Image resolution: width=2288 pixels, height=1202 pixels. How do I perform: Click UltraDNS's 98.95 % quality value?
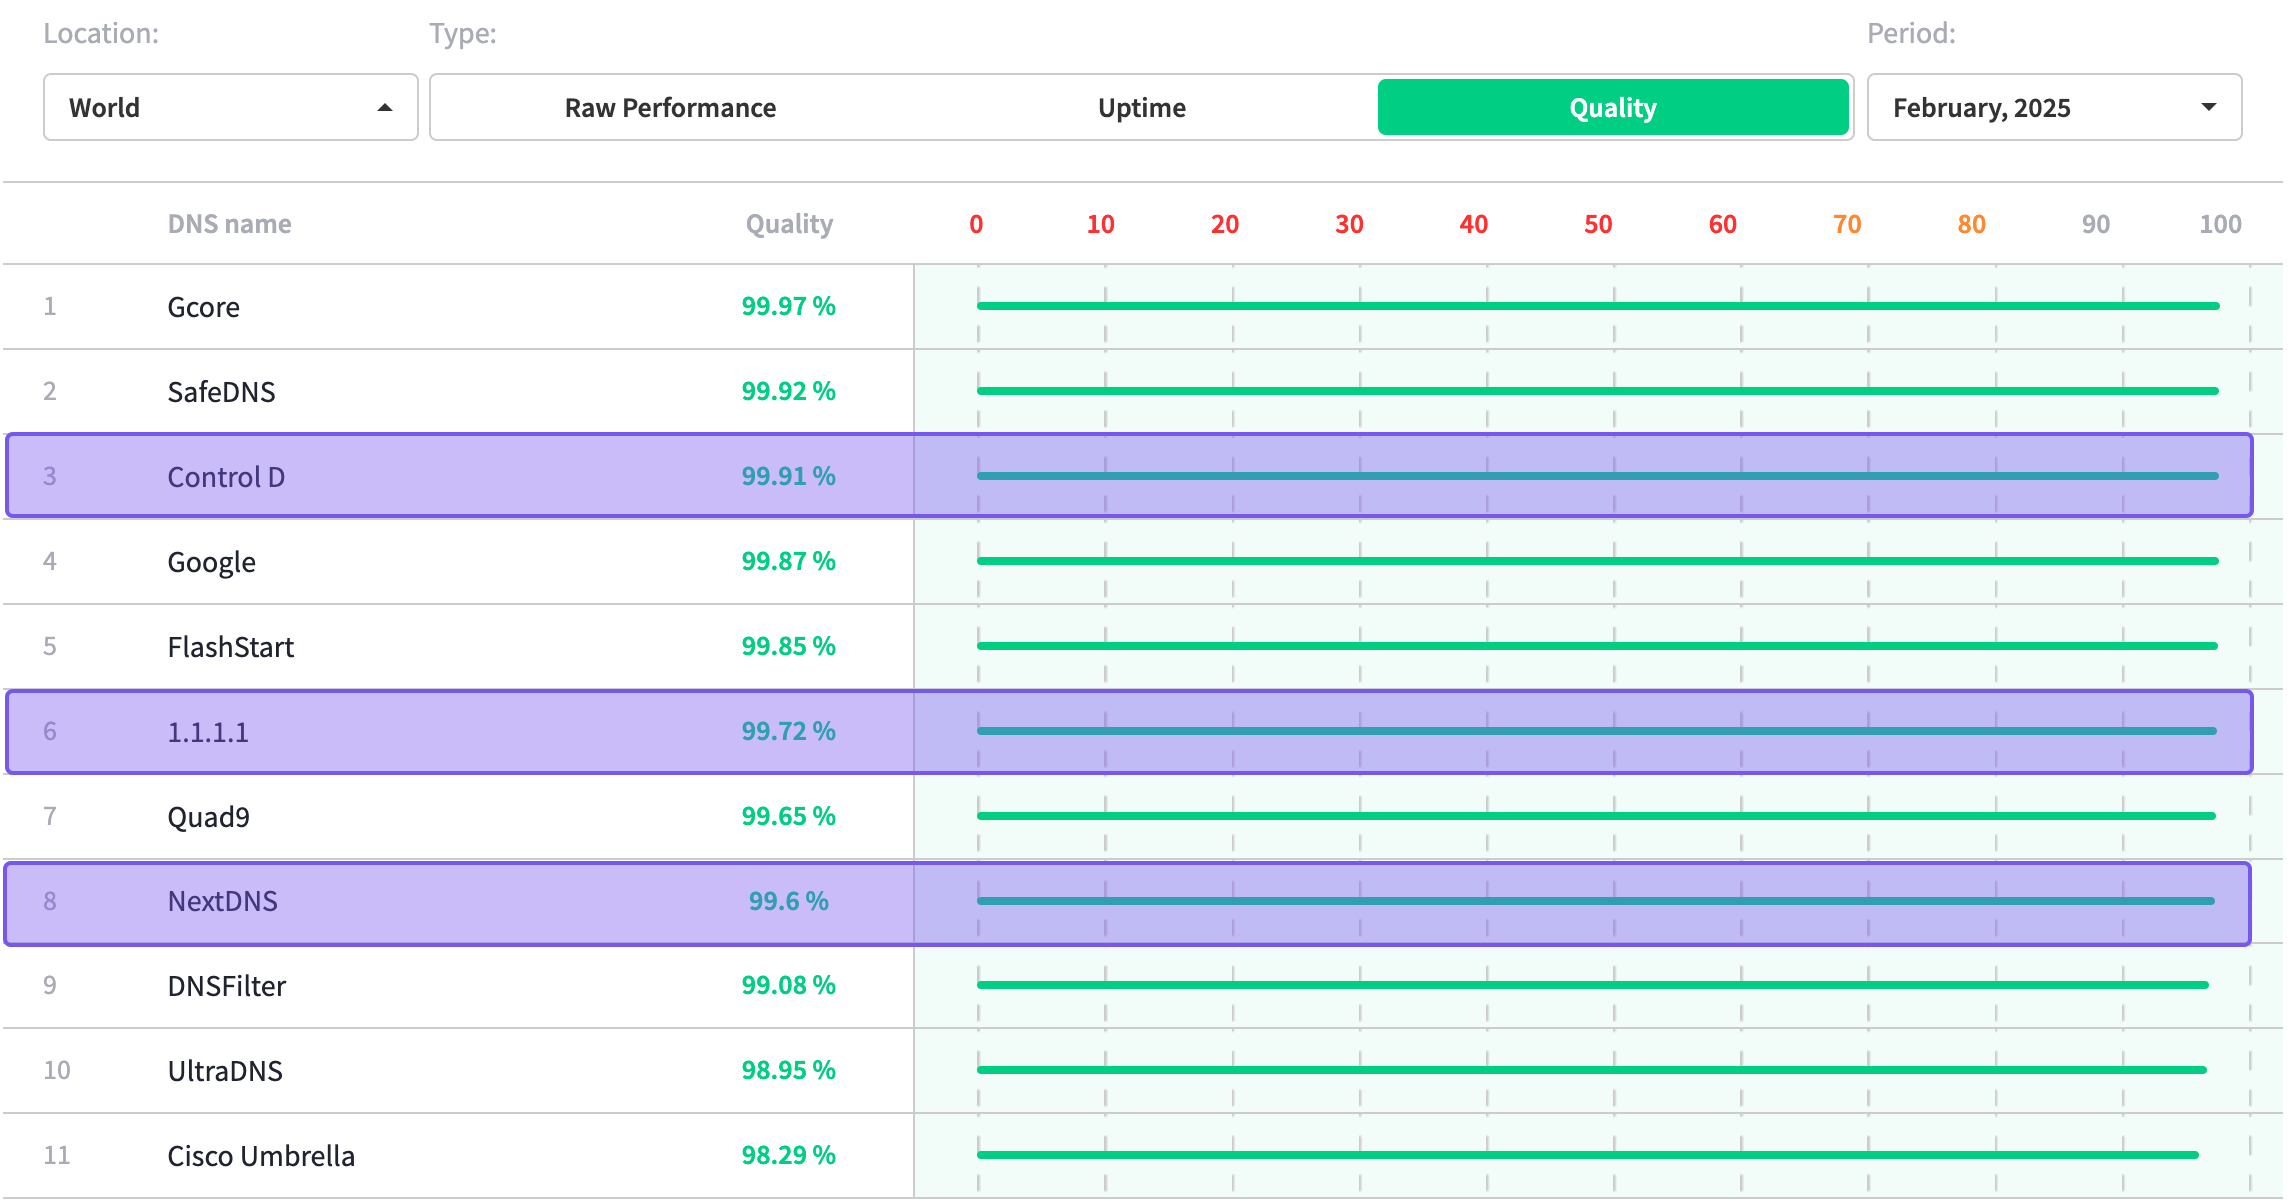789,1070
